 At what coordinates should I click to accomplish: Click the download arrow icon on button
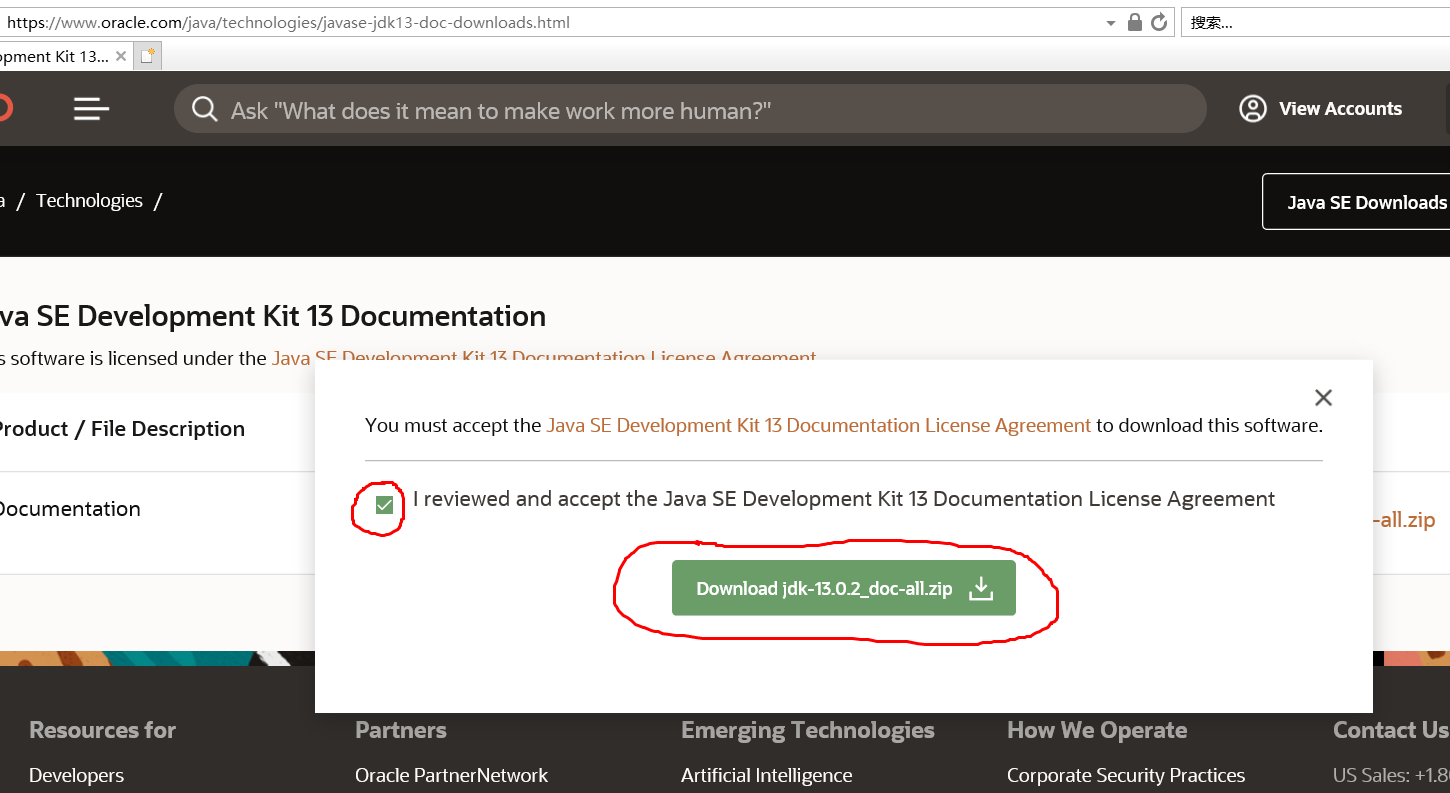(x=981, y=588)
